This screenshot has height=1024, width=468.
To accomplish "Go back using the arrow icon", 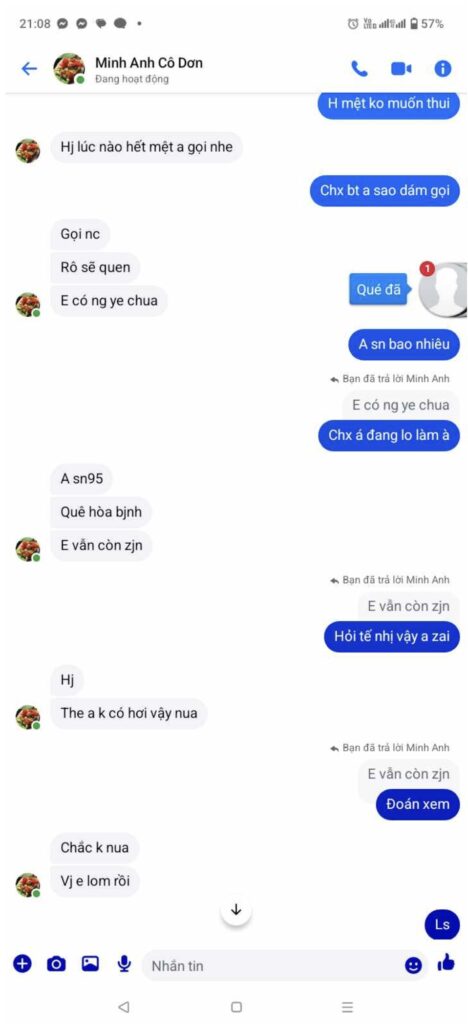I will coord(29,69).
